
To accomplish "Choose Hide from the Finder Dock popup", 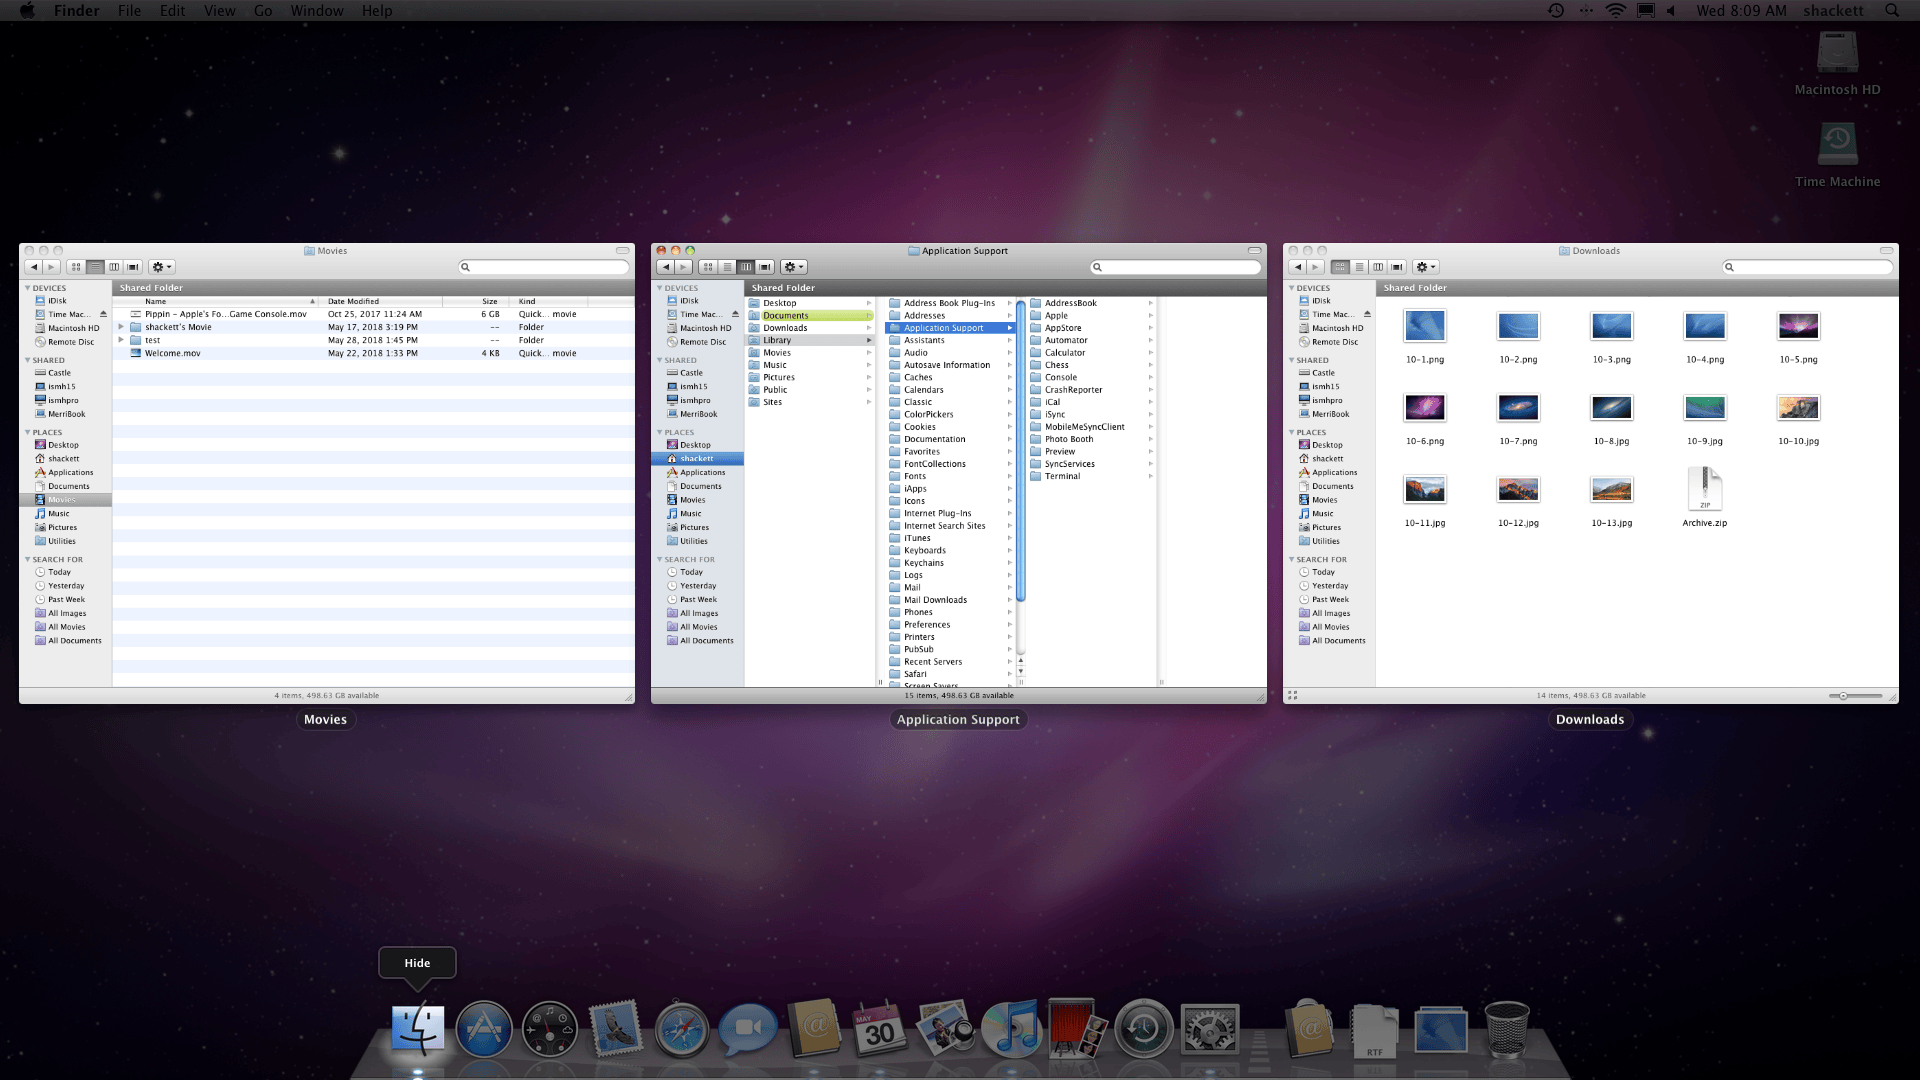I will click(x=417, y=963).
